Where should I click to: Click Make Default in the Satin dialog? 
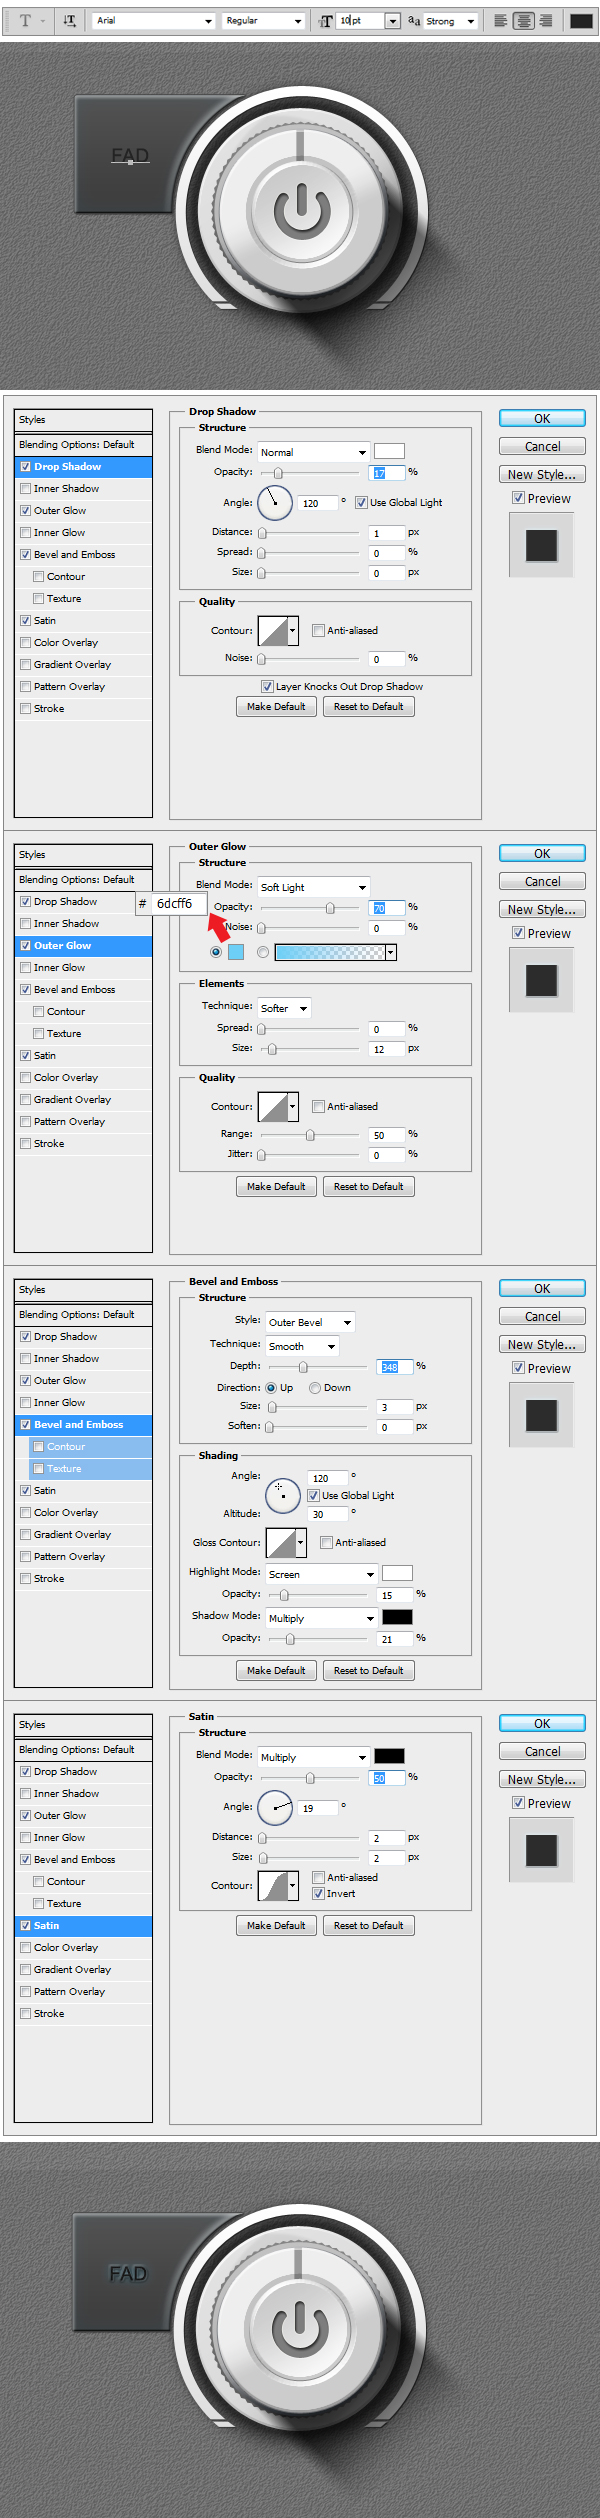[x=276, y=1925]
